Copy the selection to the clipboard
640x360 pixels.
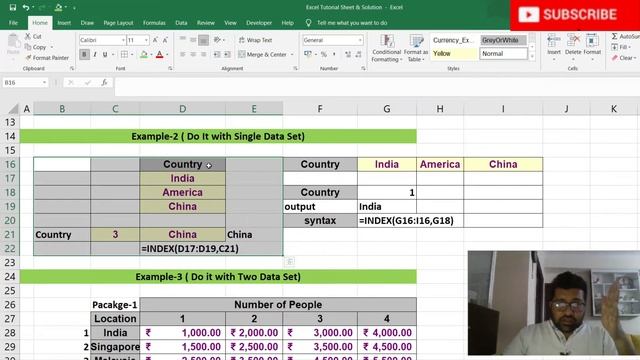click(36, 47)
